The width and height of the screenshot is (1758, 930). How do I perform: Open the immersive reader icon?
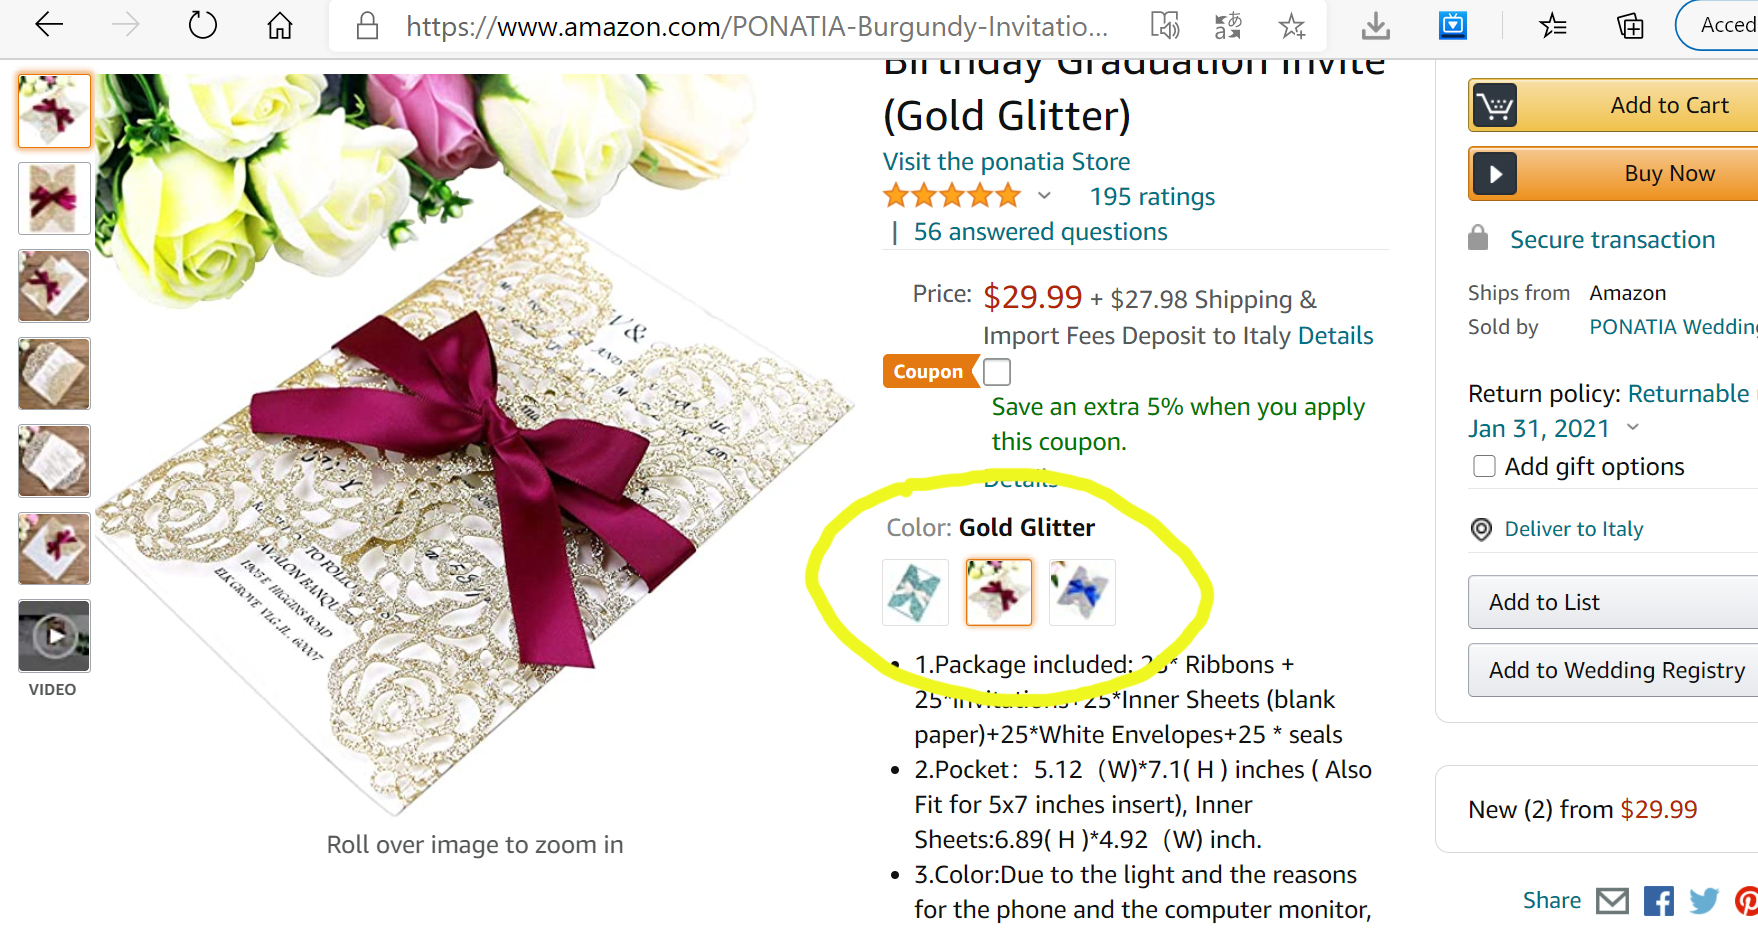point(1165,26)
